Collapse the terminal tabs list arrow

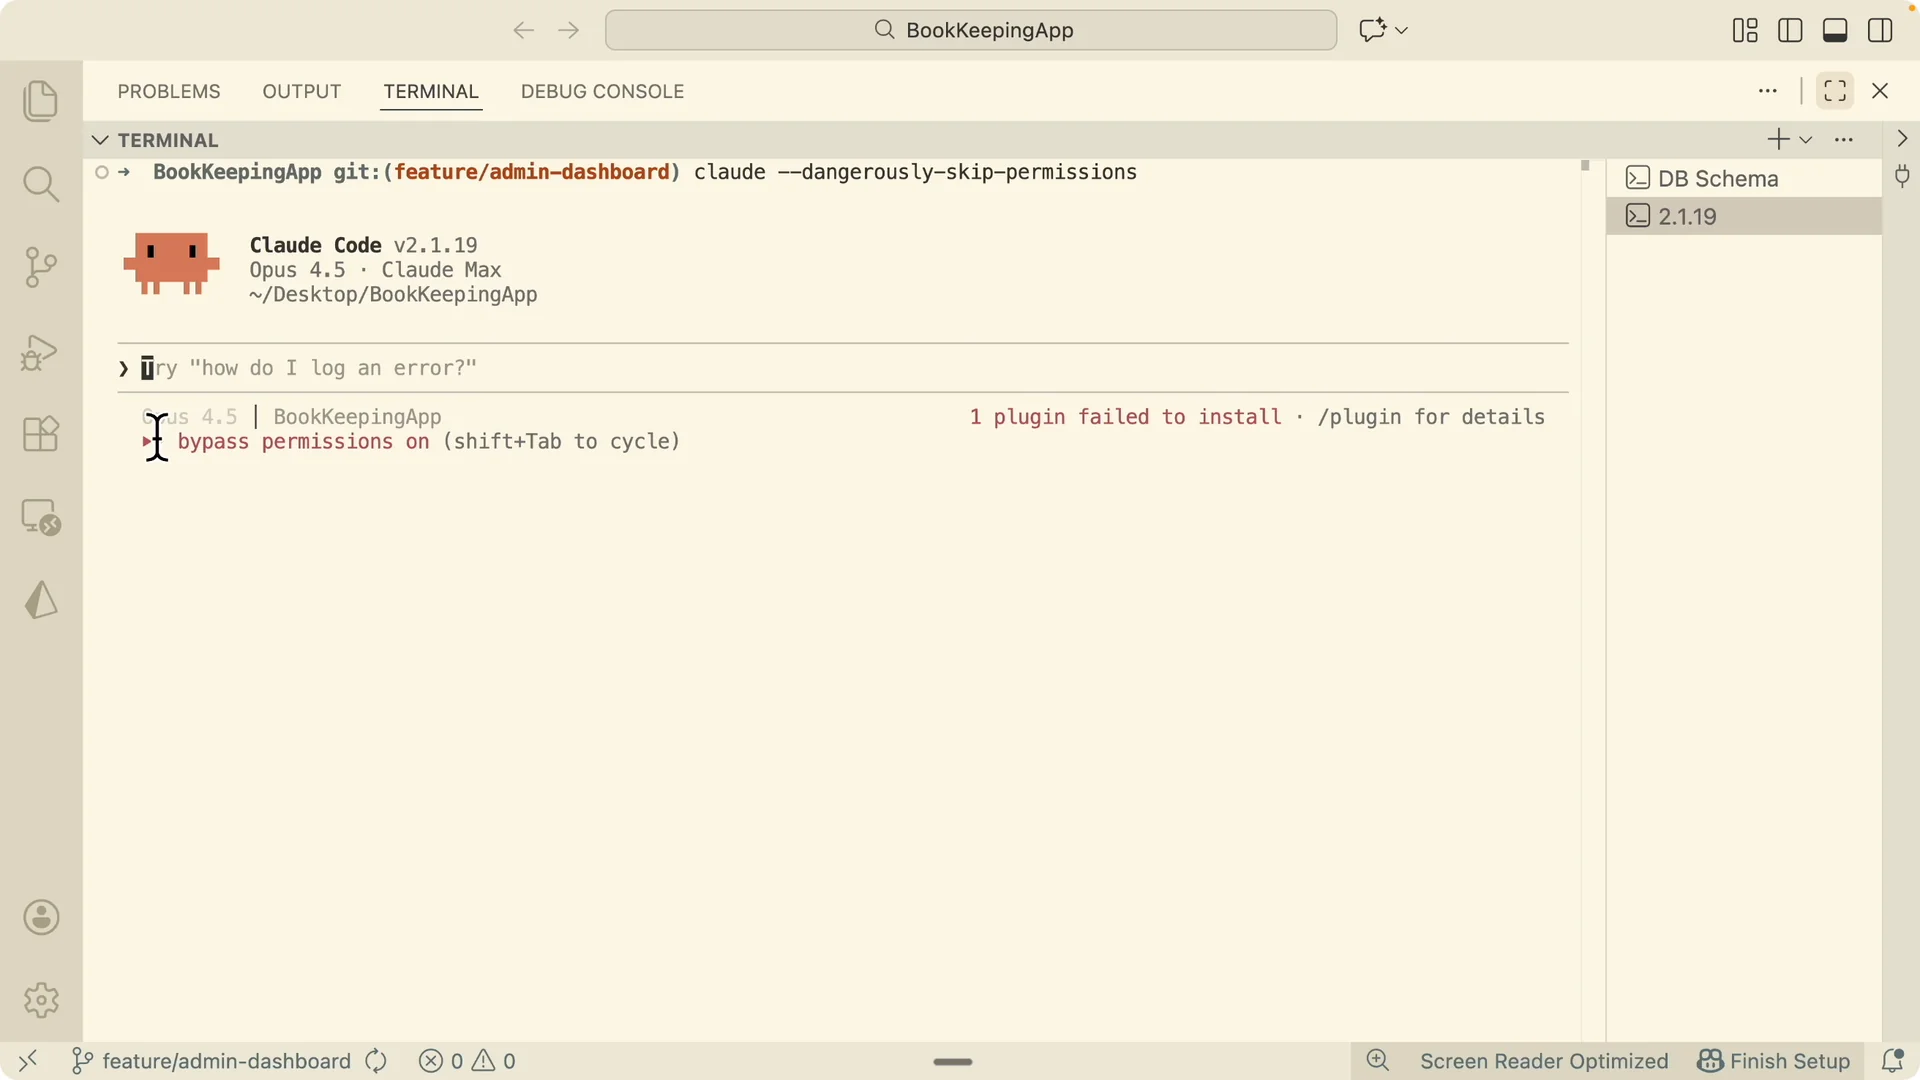pos(1902,139)
